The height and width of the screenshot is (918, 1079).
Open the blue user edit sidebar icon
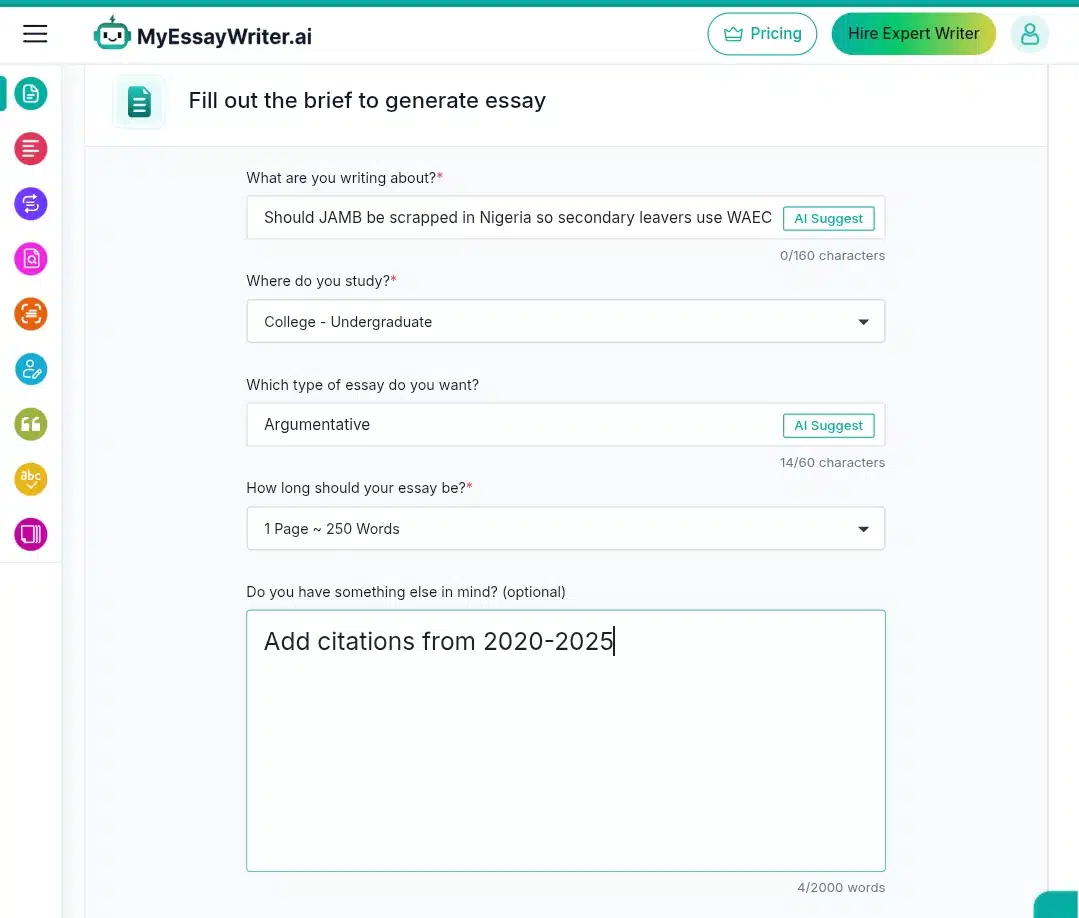pyautogui.click(x=31, y=369)
